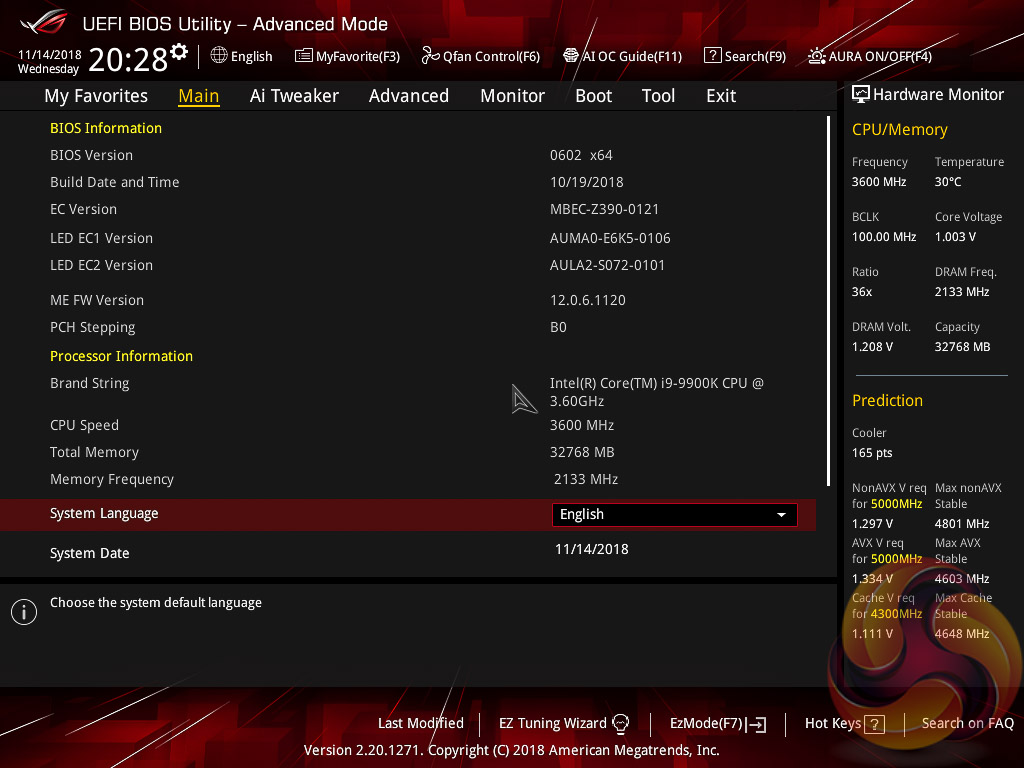Open the Tool tab
Image resolution: width=1024 pixels, height=768 pixels.
pyautogui.click(x=658, y=96)
